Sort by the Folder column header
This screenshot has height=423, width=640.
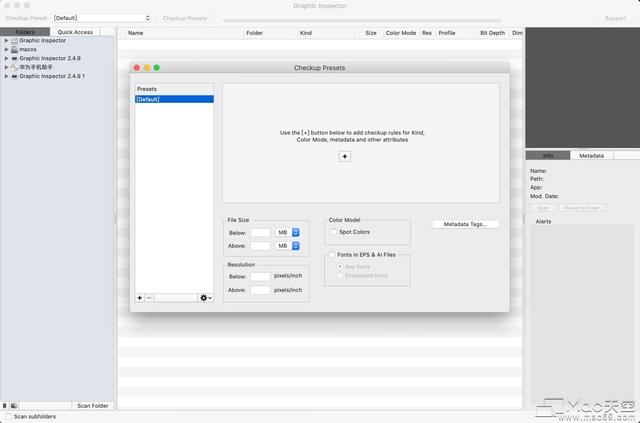(x=271, y=33)
